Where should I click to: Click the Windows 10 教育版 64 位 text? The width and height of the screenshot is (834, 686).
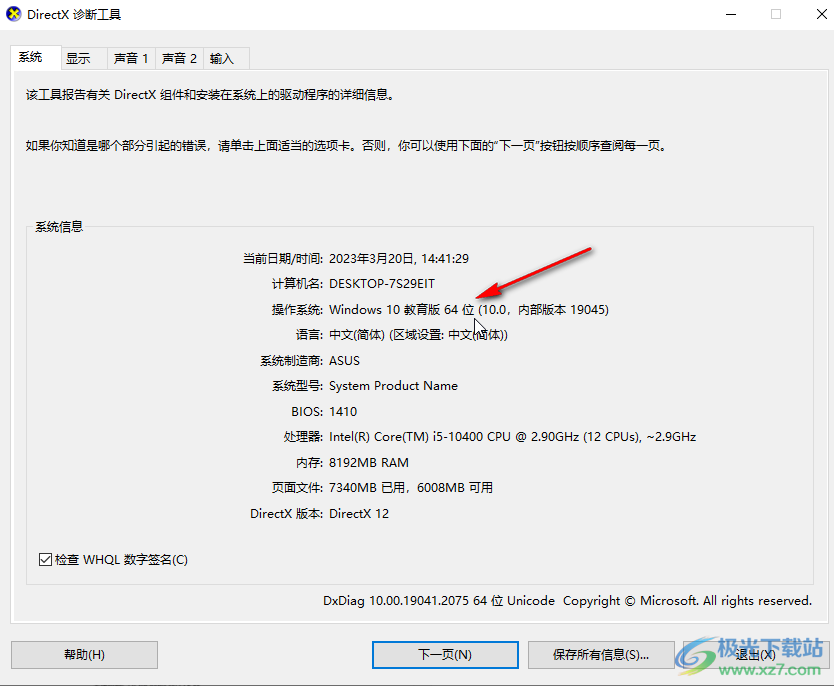(x=402, y=309)
